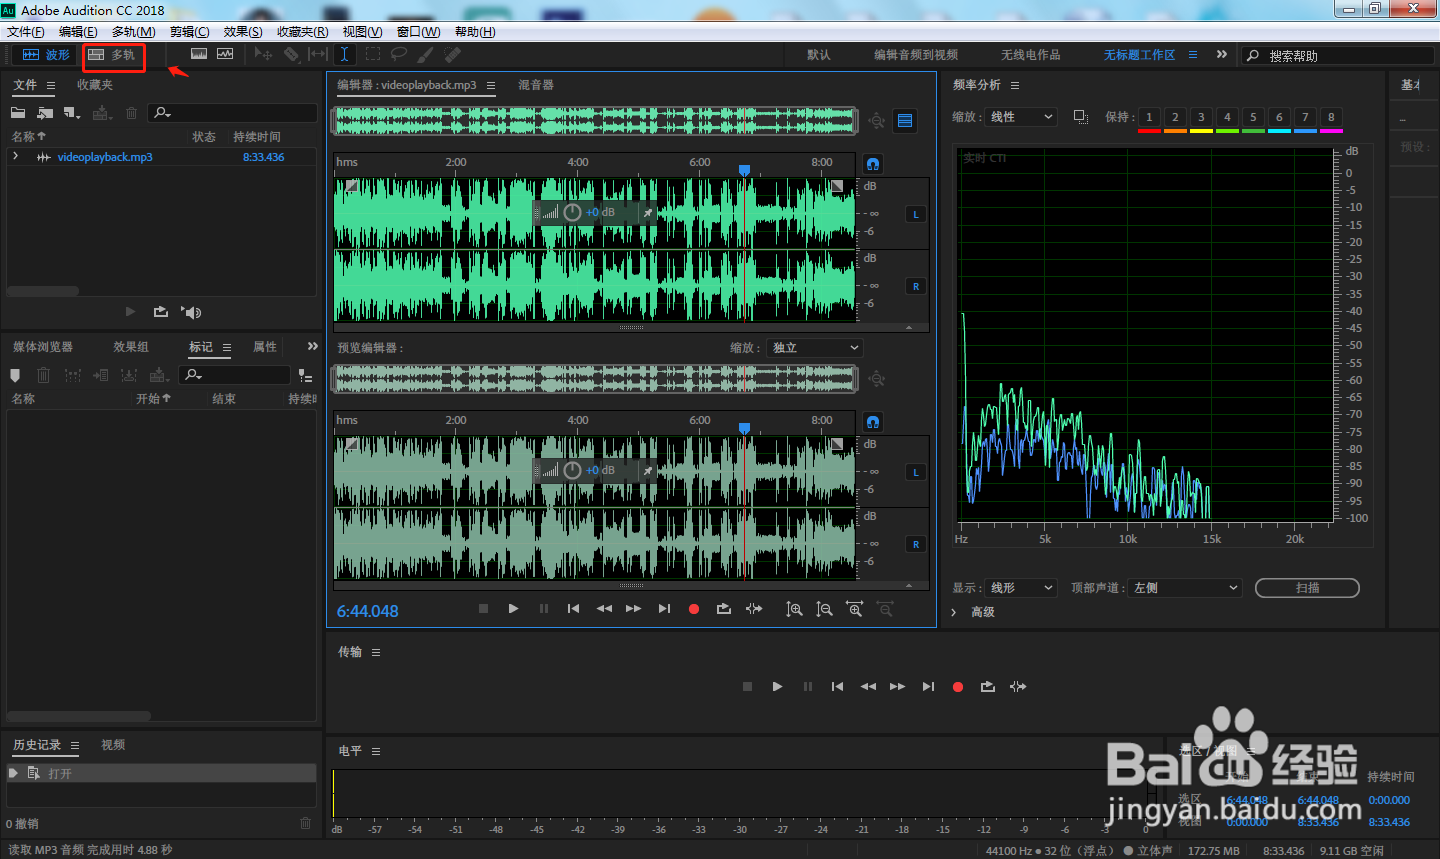This screenshot has width=1440, height=859.
Task: Click the Add Cue Marker icon
Action: [15, 375]
